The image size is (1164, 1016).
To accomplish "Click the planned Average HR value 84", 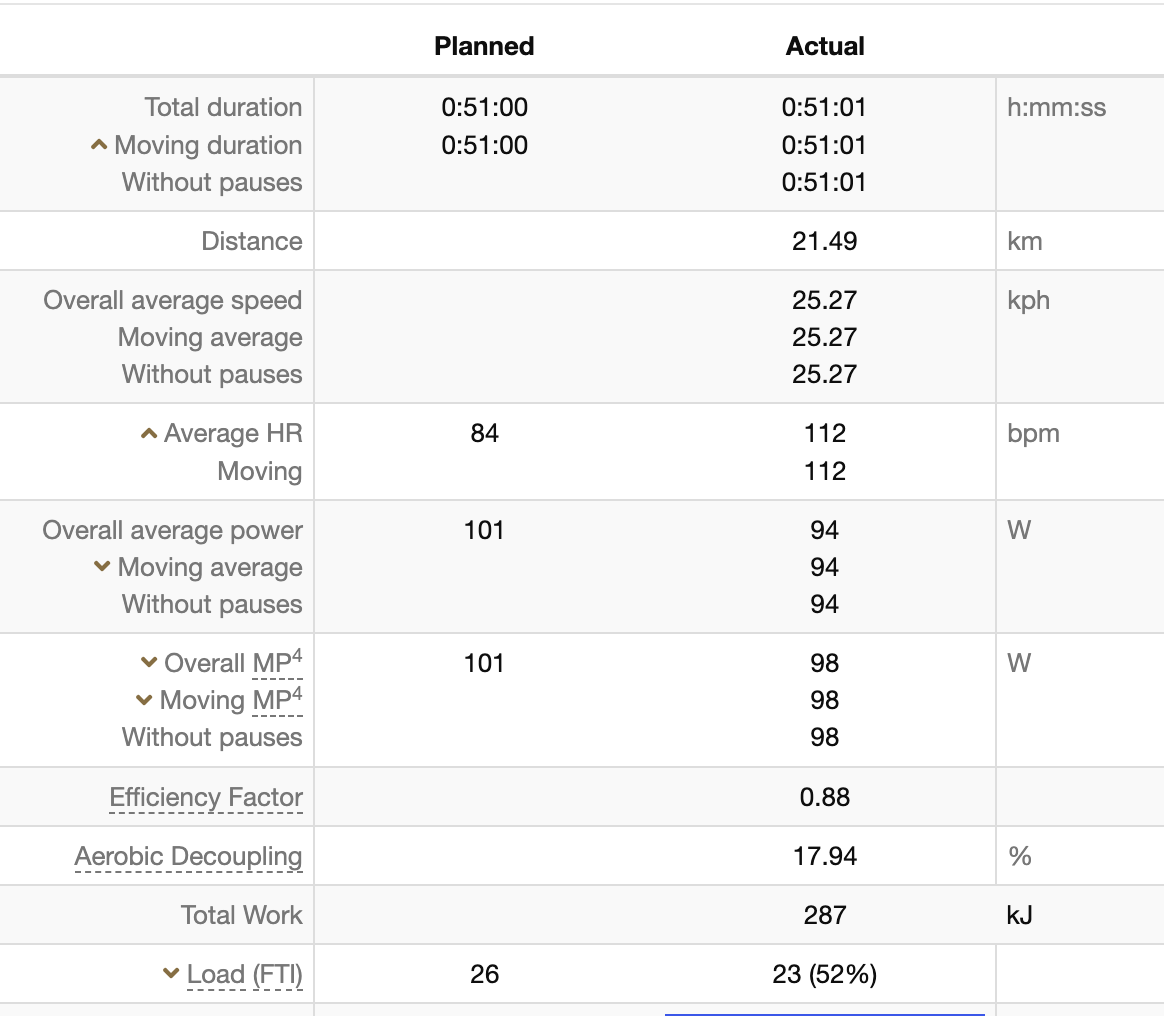I will coord(484,433).
